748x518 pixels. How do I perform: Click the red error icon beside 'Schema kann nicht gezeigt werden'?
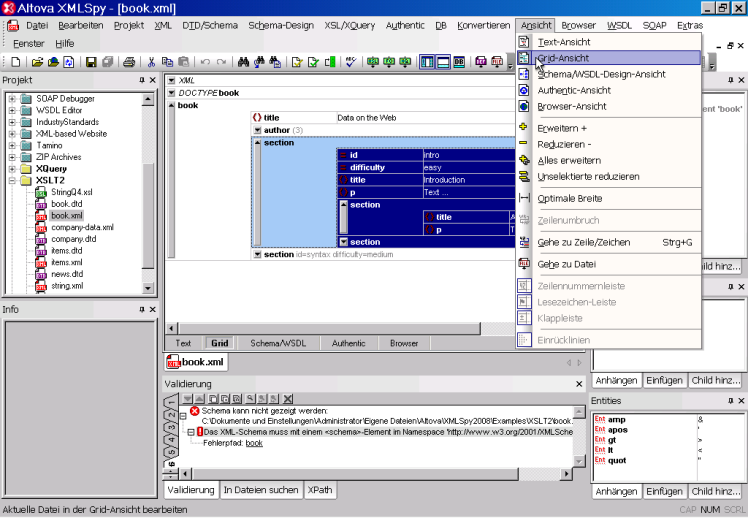(194, 411)
